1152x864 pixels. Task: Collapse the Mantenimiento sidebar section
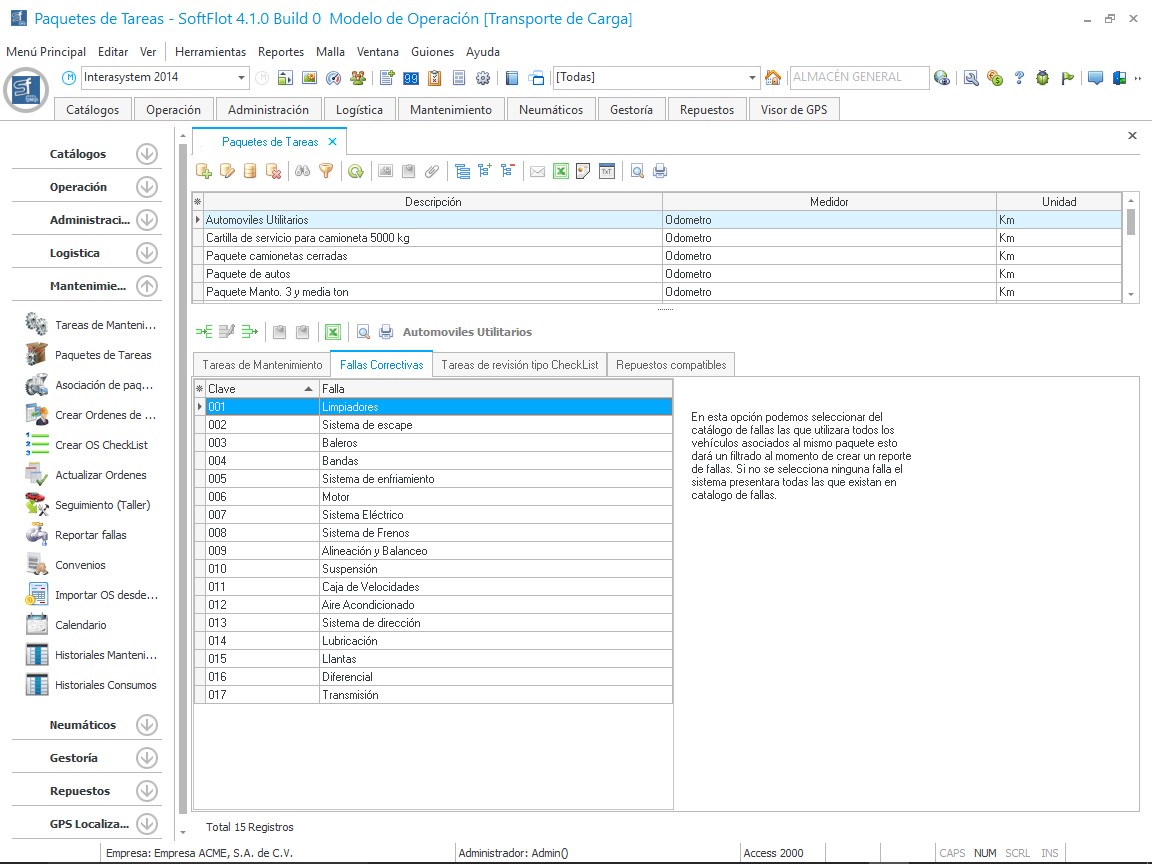tap(147, 286)
